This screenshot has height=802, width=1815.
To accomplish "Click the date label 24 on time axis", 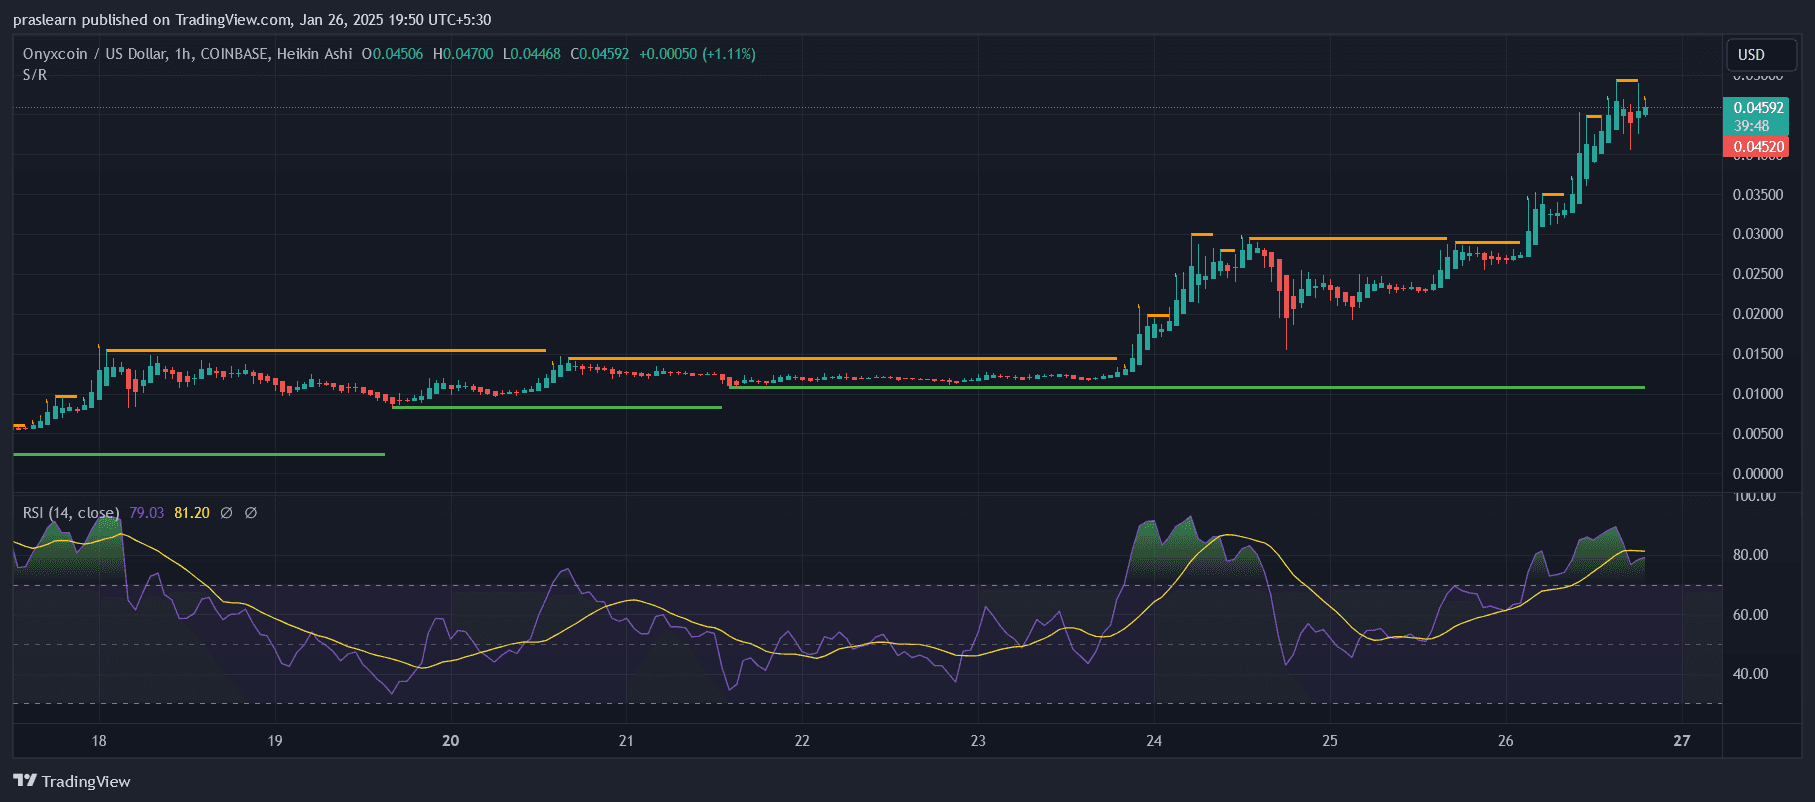I will (x=1154, y=741).
